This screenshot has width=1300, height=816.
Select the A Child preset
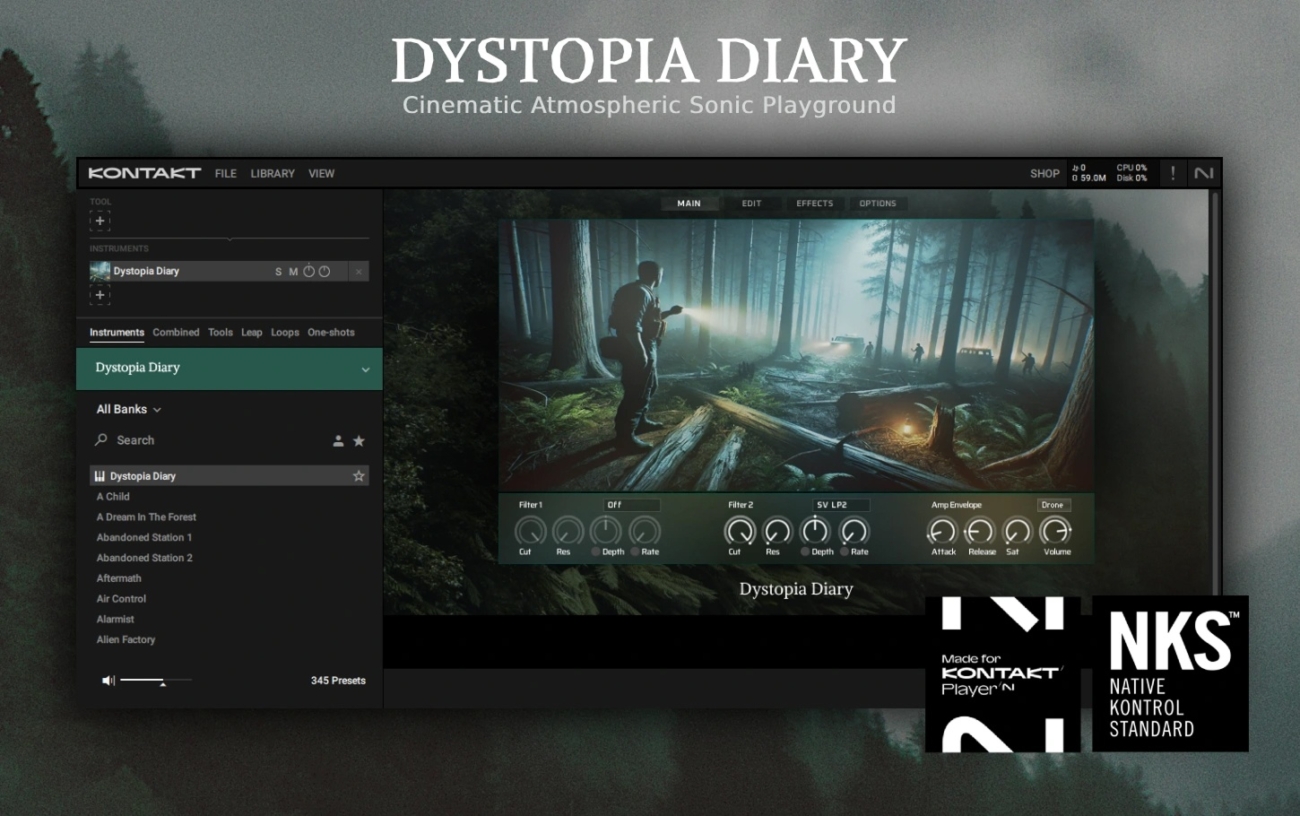(x=113, y=497)
